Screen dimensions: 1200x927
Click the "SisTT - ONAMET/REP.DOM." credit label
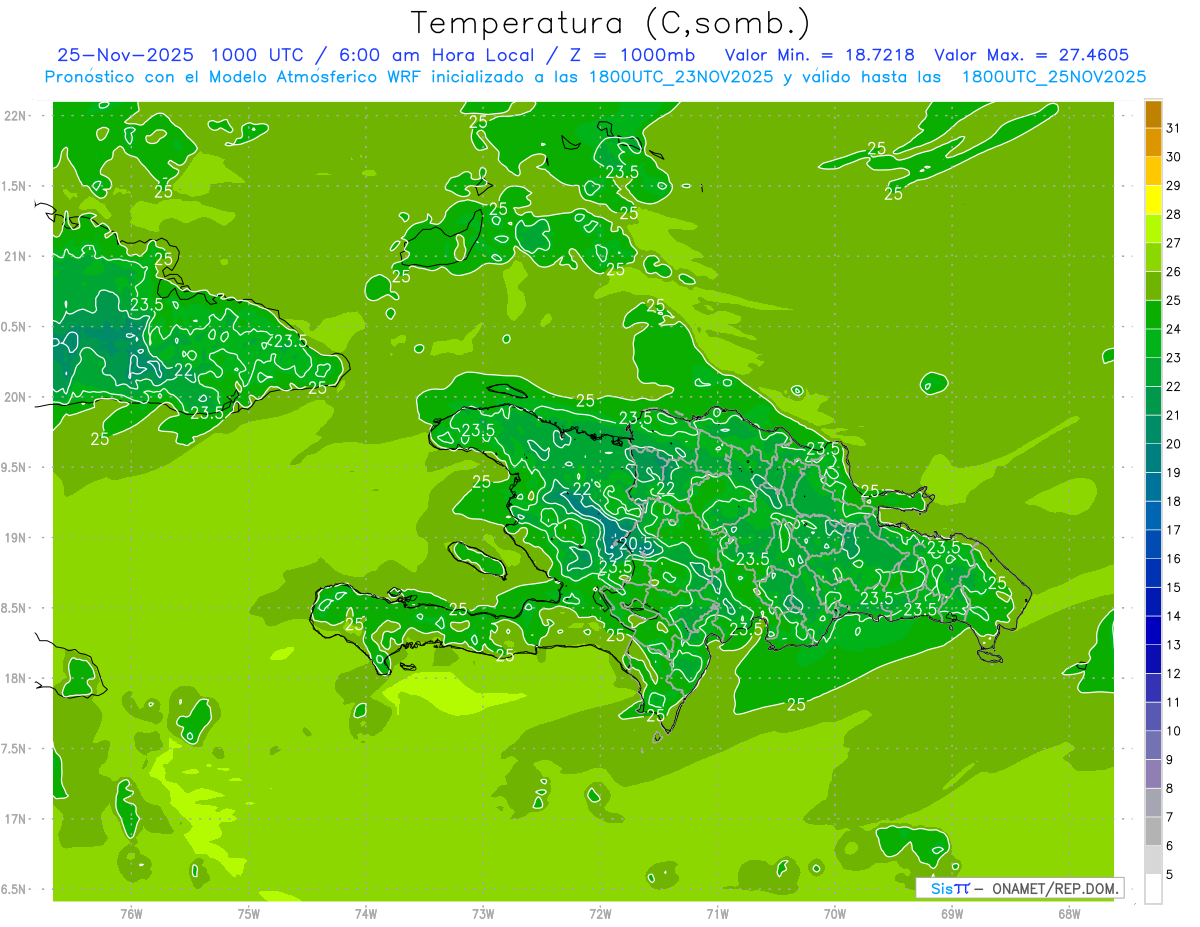point(1020,888)
